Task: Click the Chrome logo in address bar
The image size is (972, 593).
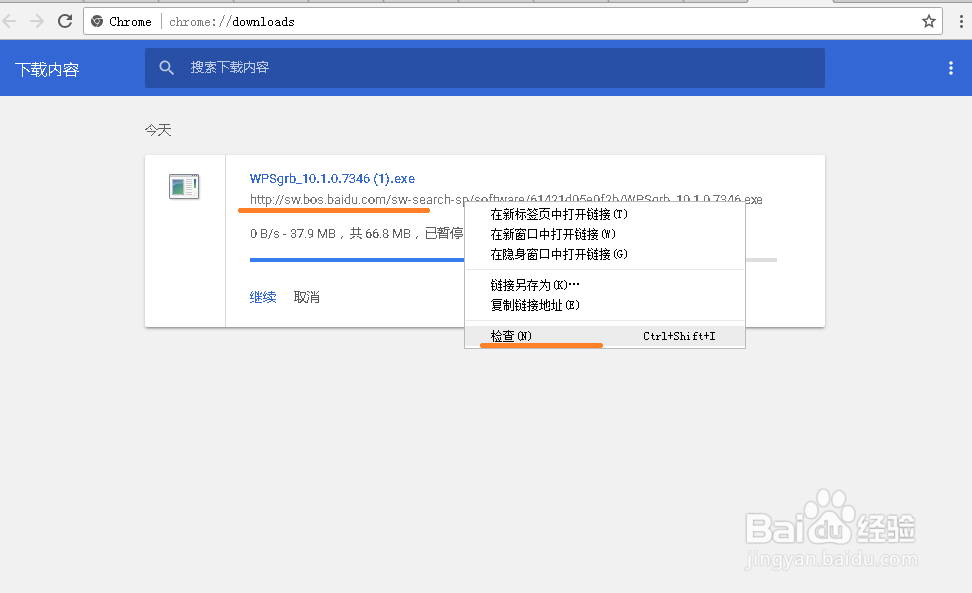Action: (97, 22)
